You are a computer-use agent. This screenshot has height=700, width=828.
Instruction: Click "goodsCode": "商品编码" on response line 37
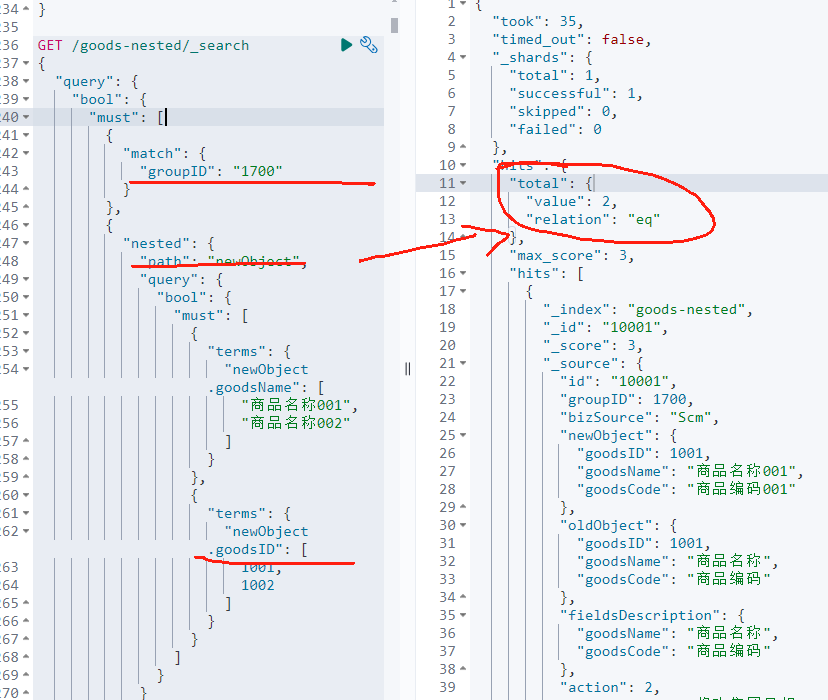click(673, 651)
